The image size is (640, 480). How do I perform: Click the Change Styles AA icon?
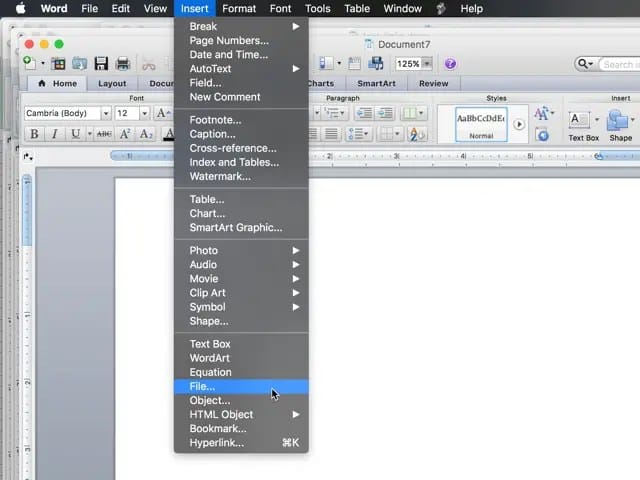[542, 113]
